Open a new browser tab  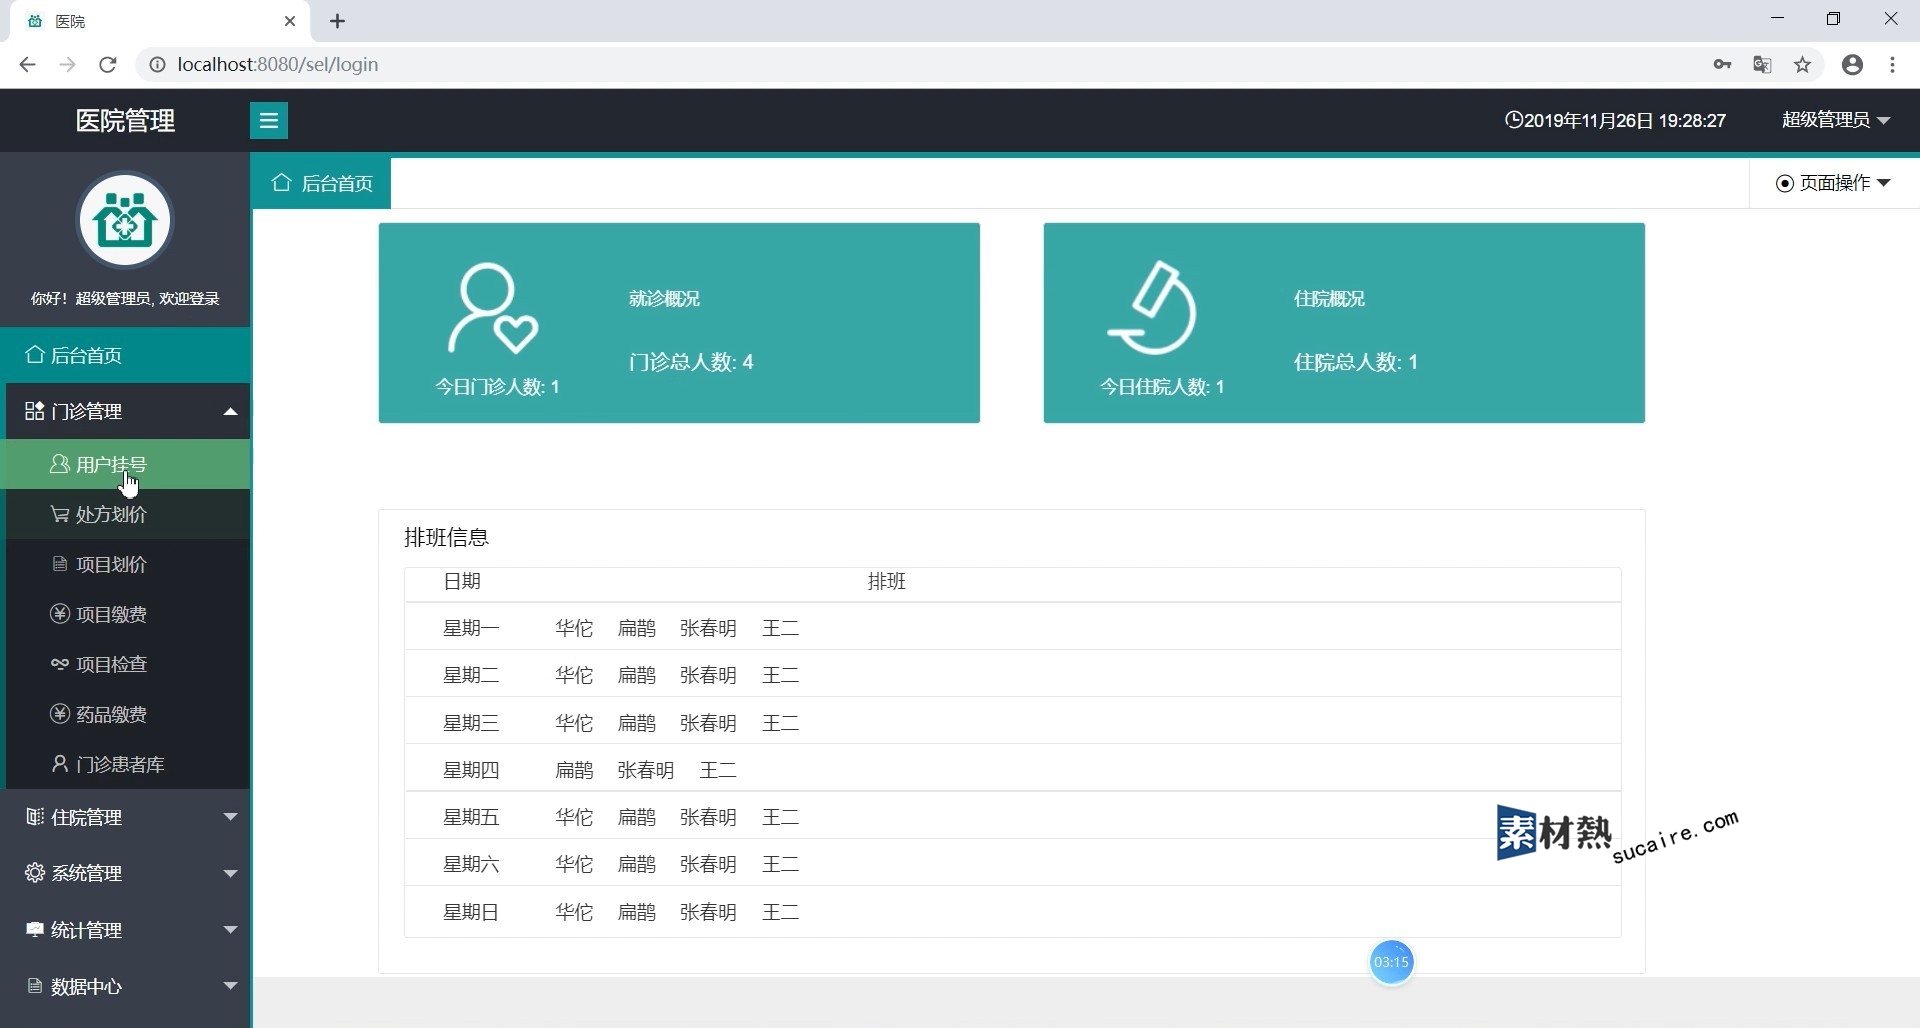338,21
